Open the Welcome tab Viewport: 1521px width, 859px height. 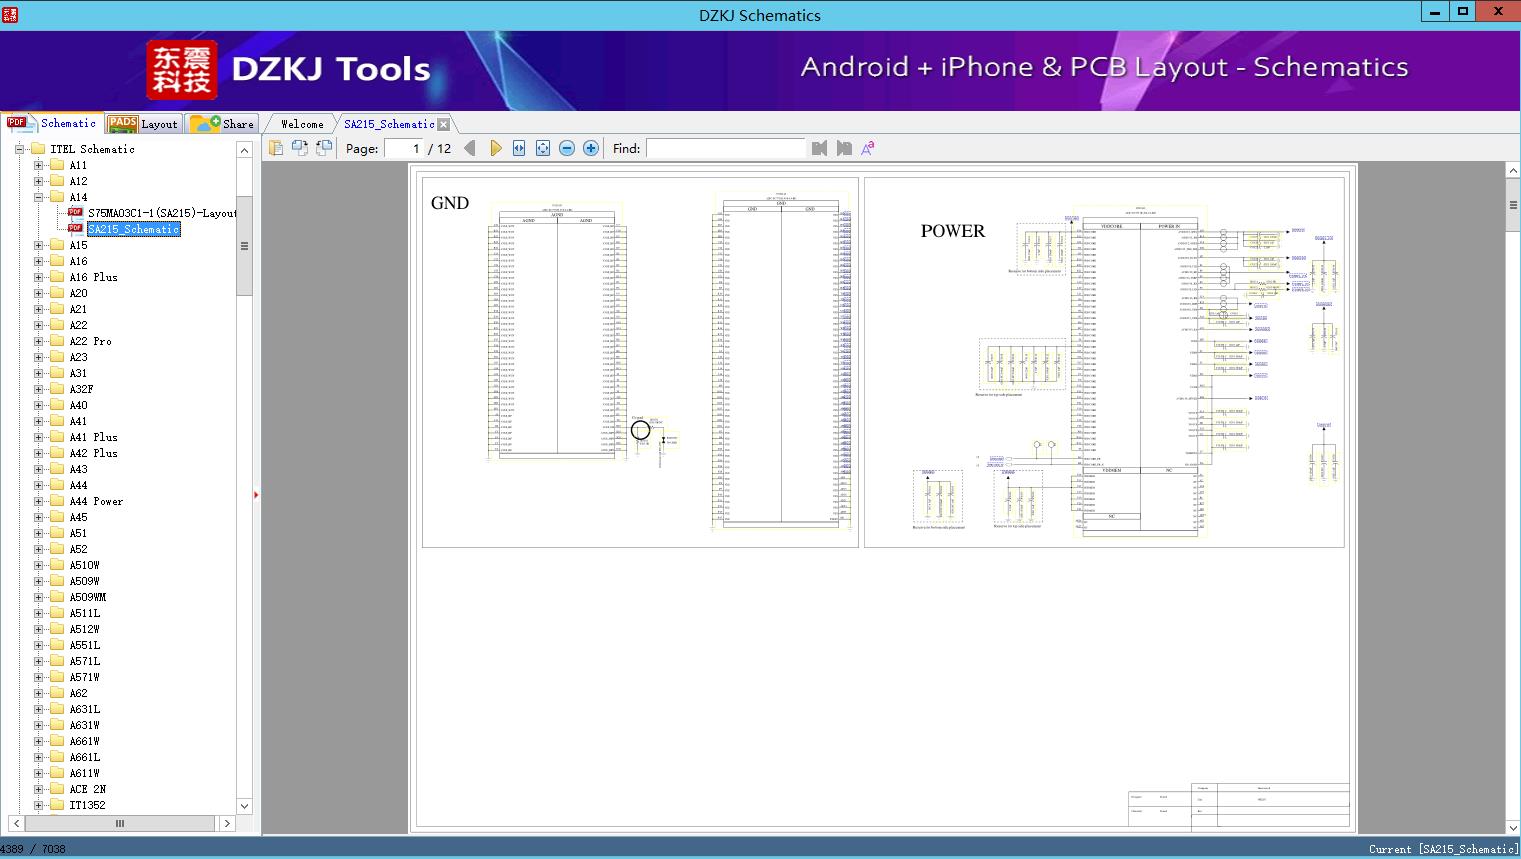click(301, 124)
